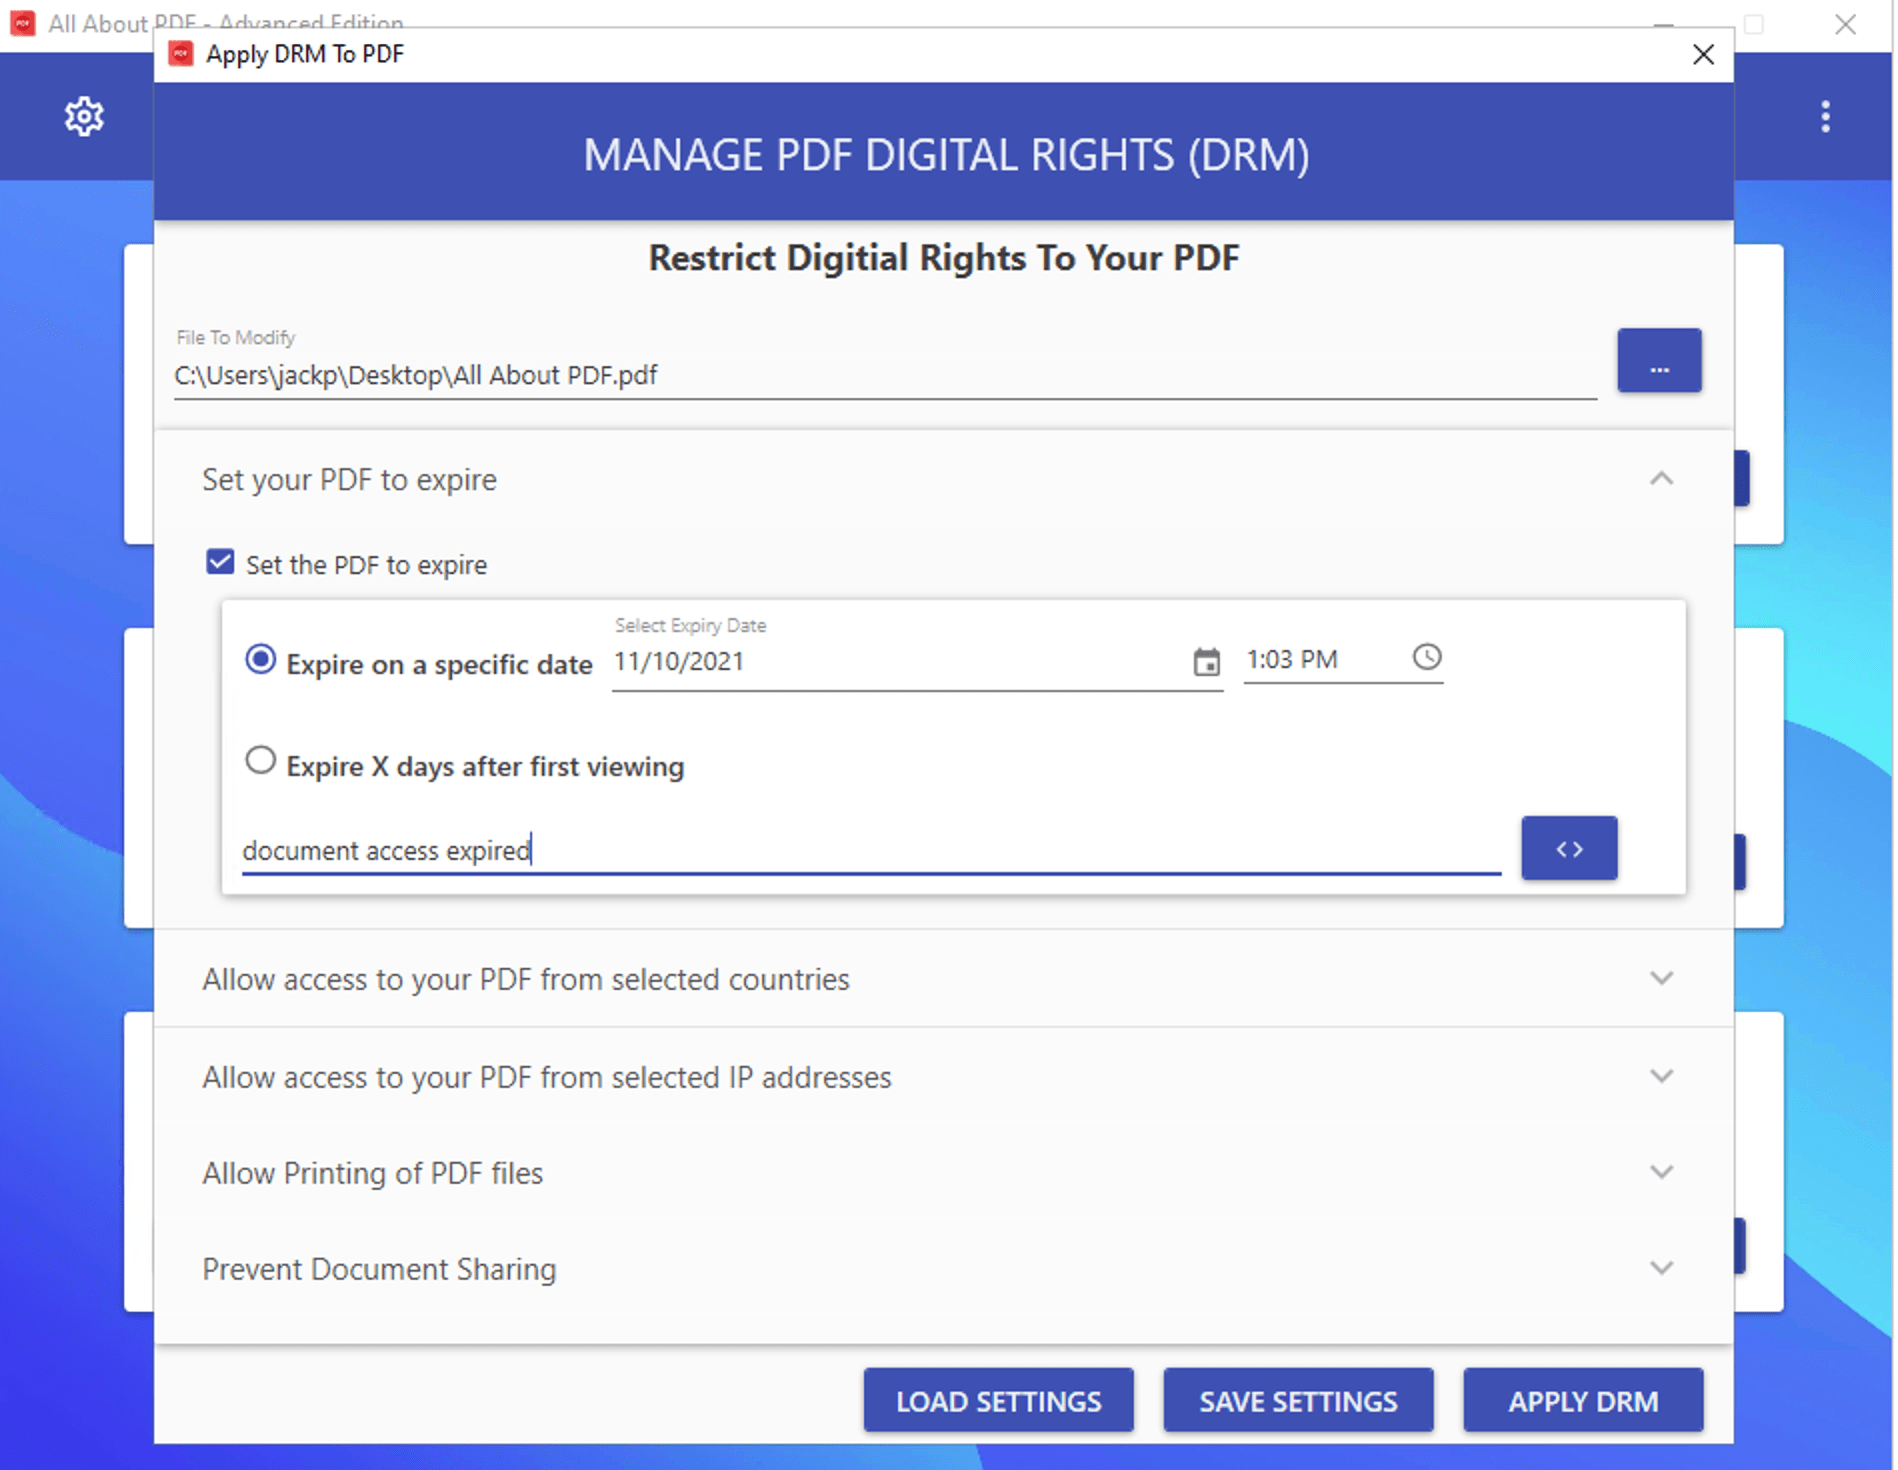The width and height of the screenshot is (1898, 1470).
Task: Expand Allow access from selected IP addresses
Action: 1663,1076
